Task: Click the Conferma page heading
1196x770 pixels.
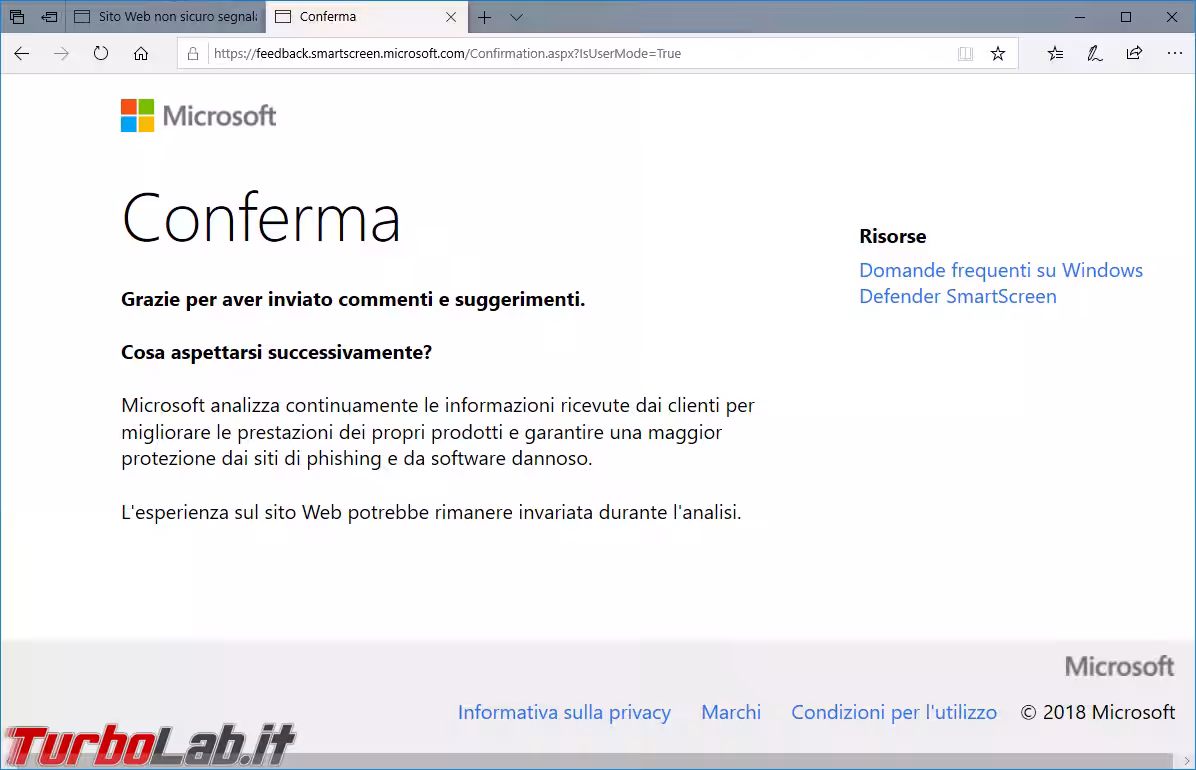Action: click(x=261, y=218)
